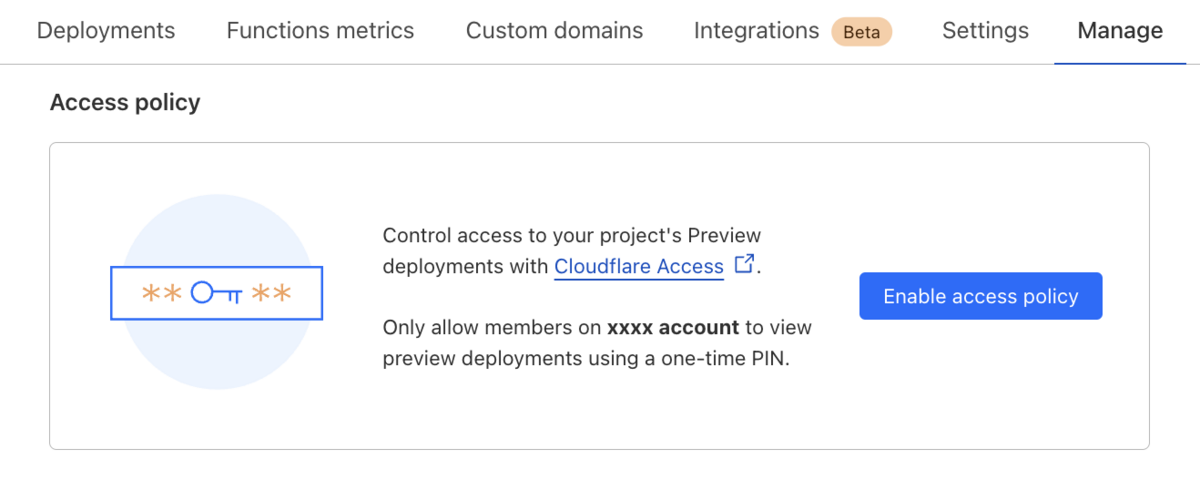Open the Cloudflare Access link
1200x490 pixels.
pyautogui.click(x=639, y=267)
